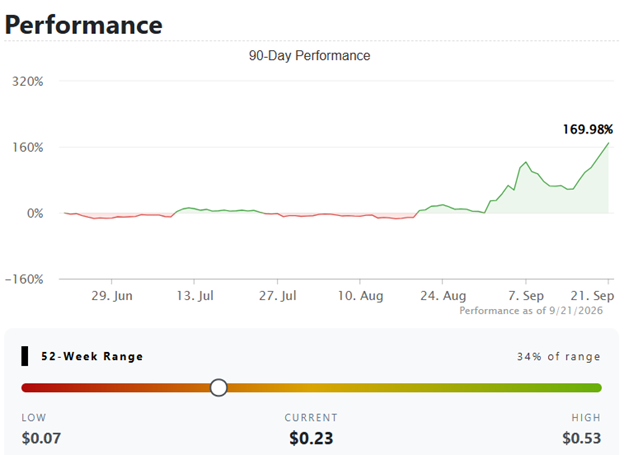Click the 34% of range label
This screenshot has width=624, height=455.
558,356
